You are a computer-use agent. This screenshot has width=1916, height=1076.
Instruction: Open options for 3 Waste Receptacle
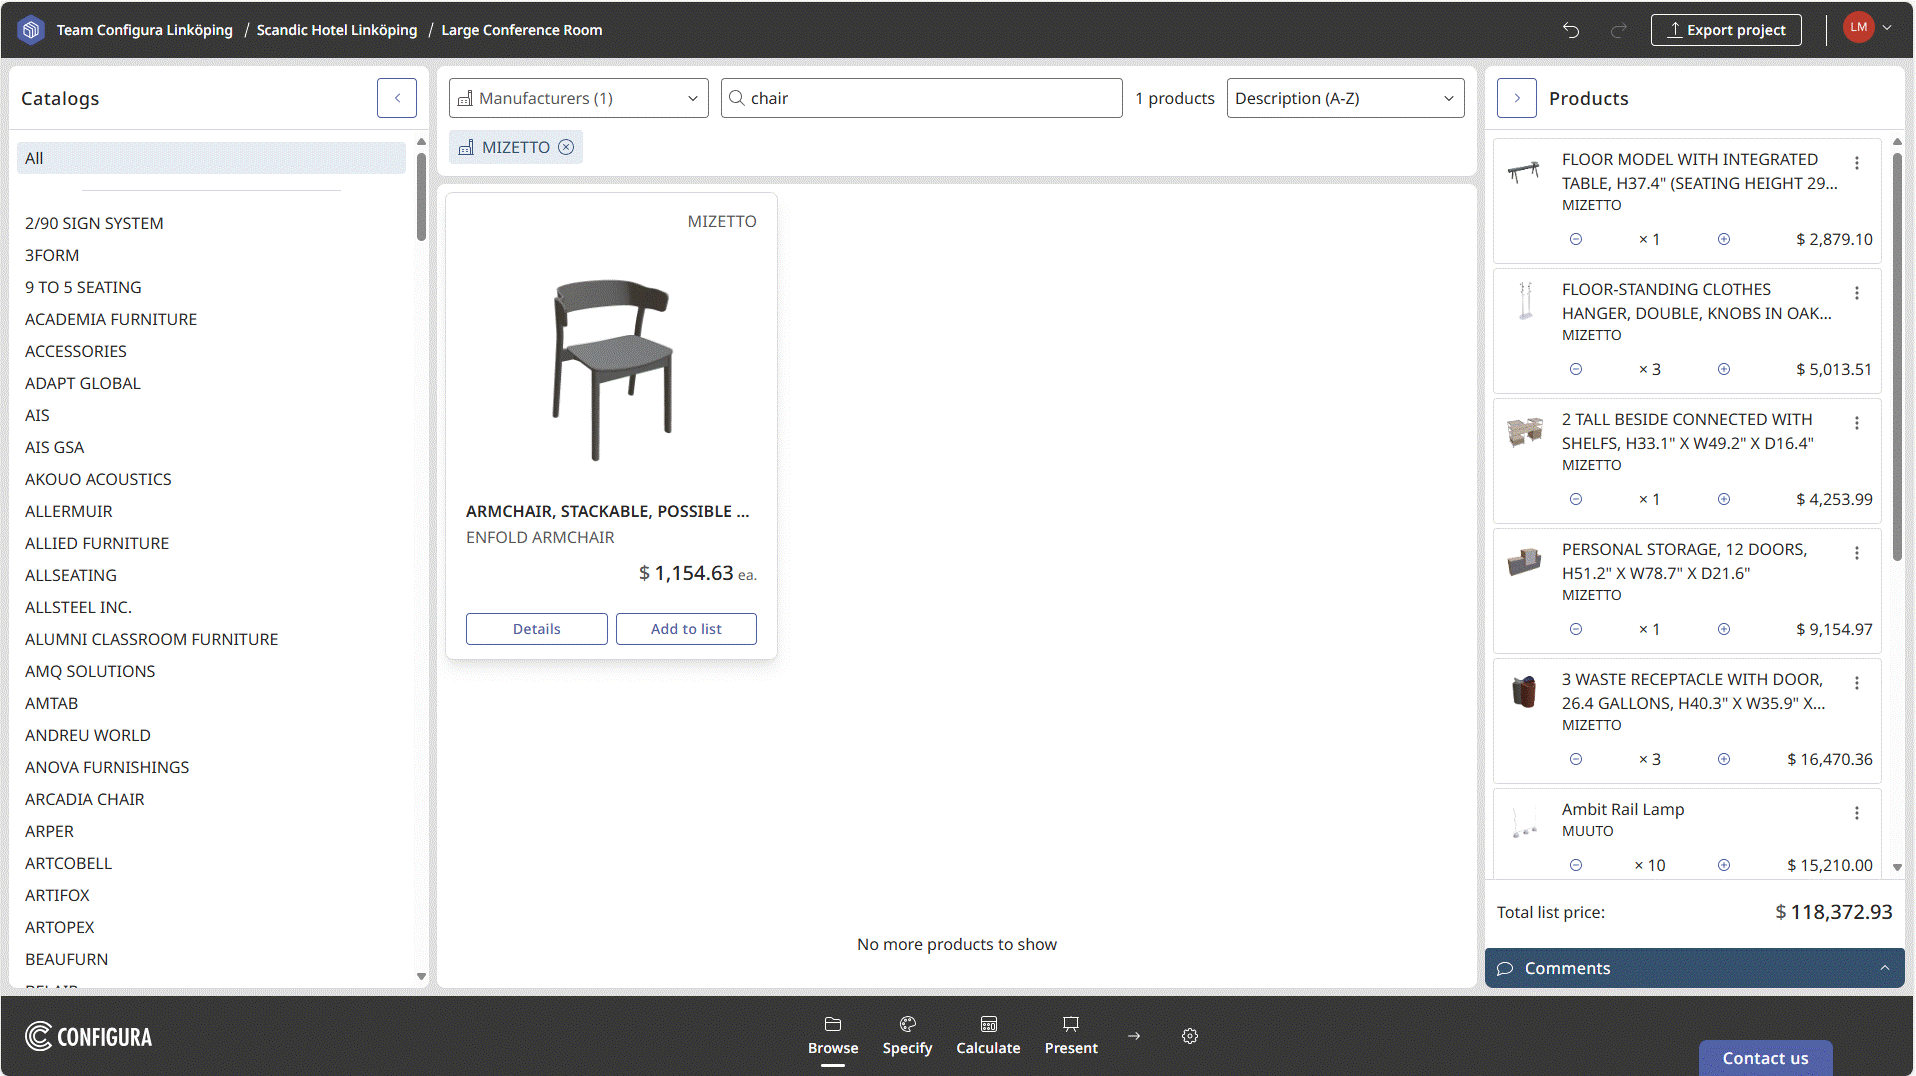tap(1857, 683)
